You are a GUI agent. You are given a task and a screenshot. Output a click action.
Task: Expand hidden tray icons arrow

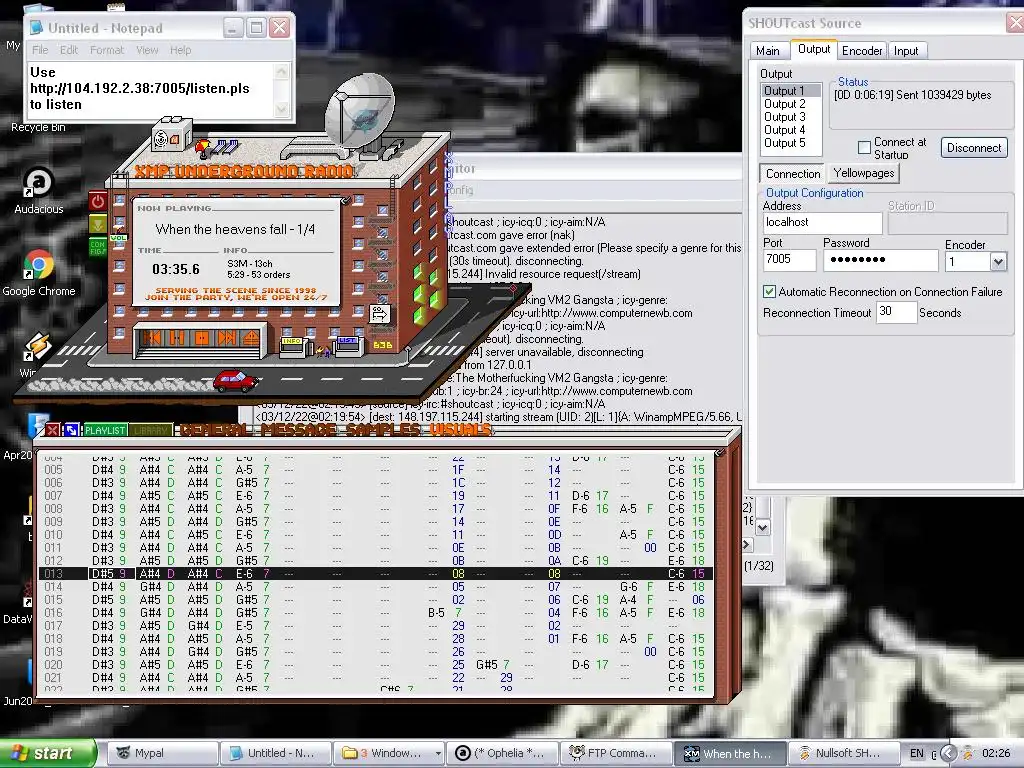948,754
